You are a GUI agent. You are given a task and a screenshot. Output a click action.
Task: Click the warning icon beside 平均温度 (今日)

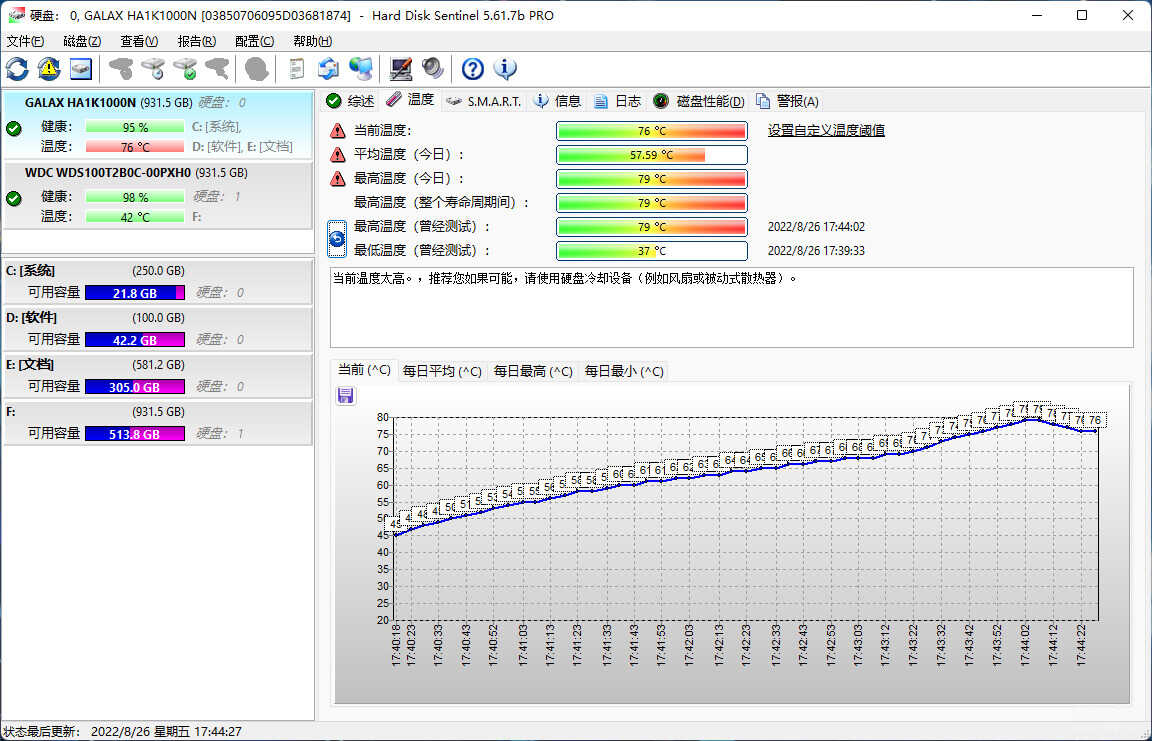[x=337, y=155]
